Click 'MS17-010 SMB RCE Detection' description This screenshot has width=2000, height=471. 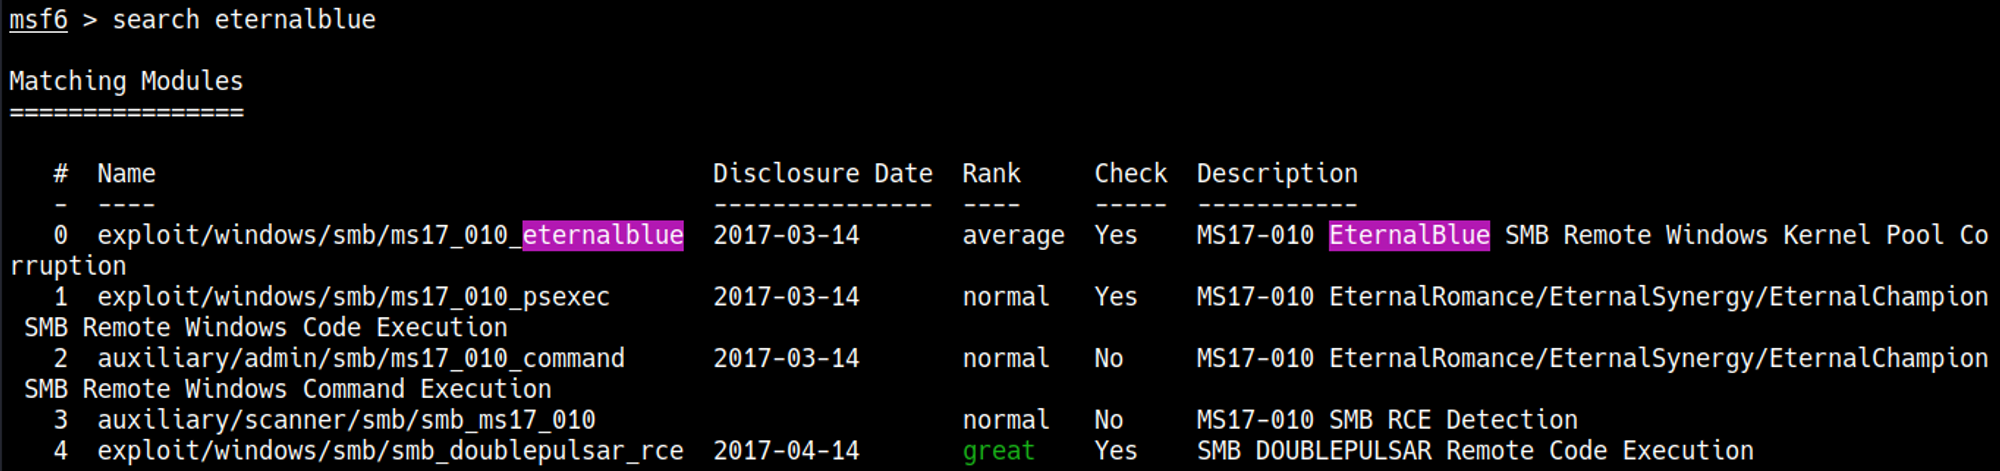click(x=1387, y=420)
